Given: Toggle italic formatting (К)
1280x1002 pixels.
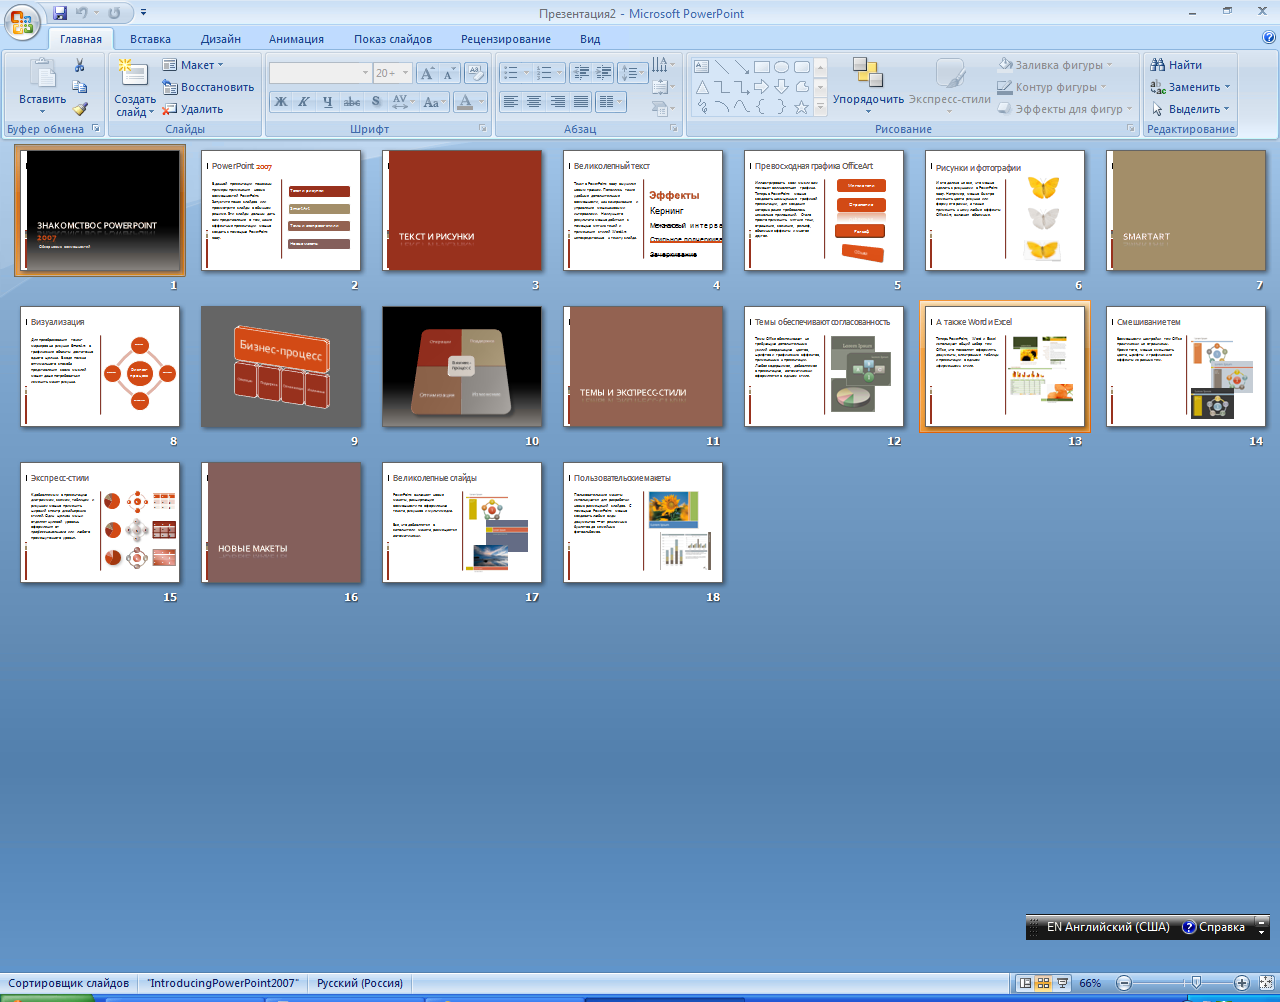Looking at the screenshot, I should tap(304, 102).
